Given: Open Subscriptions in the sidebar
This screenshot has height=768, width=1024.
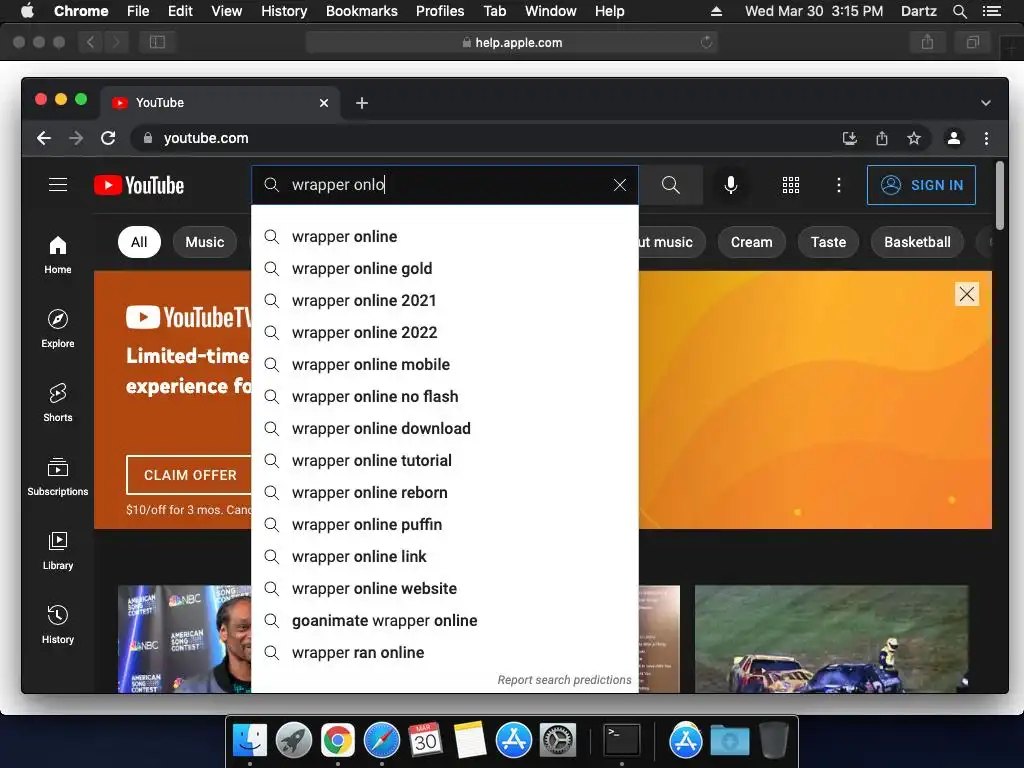Looking at the screenshot, I should [58, 477].
